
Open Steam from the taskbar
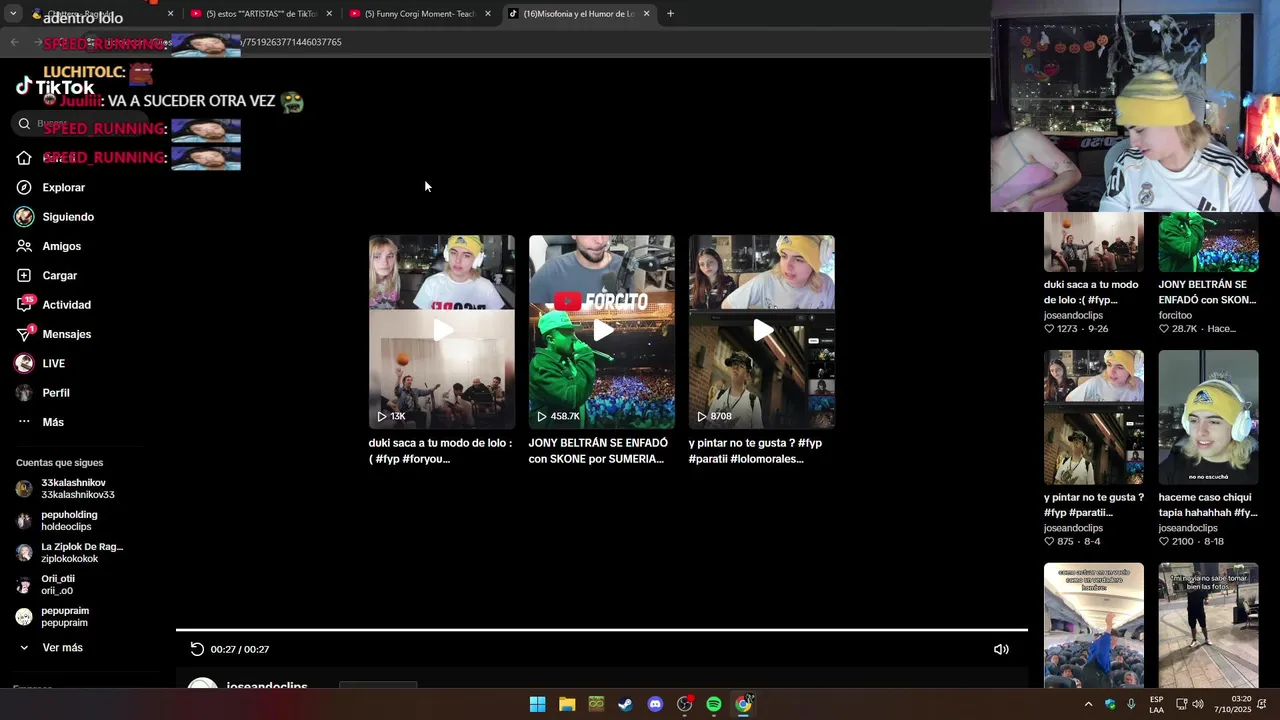(625, 704)
